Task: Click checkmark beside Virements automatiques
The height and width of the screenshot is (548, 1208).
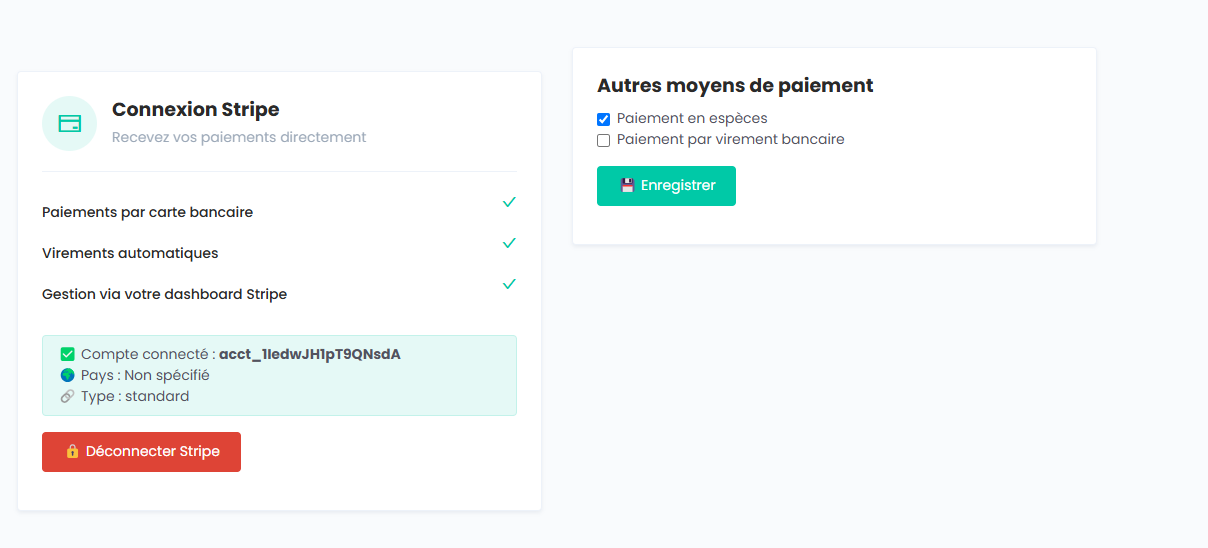Action: point(509,243)
